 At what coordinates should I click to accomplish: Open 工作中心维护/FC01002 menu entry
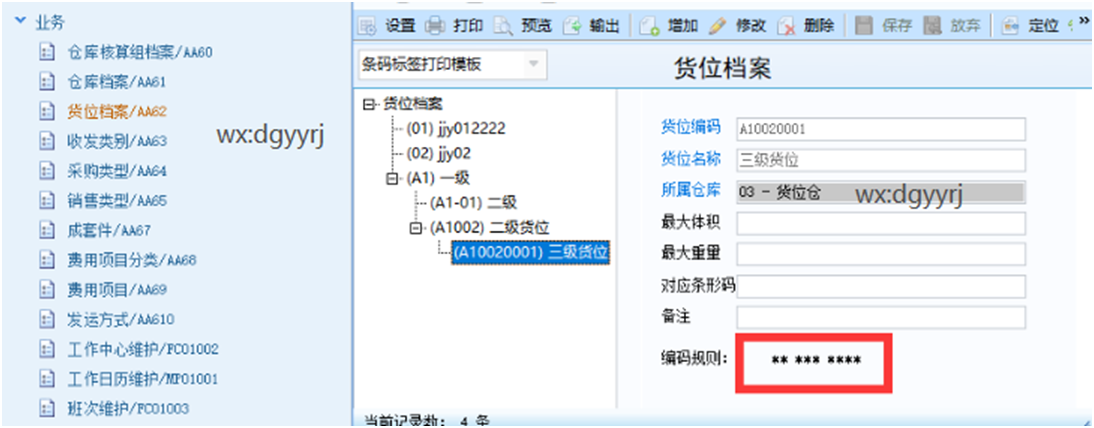click(x=143, y=349)
